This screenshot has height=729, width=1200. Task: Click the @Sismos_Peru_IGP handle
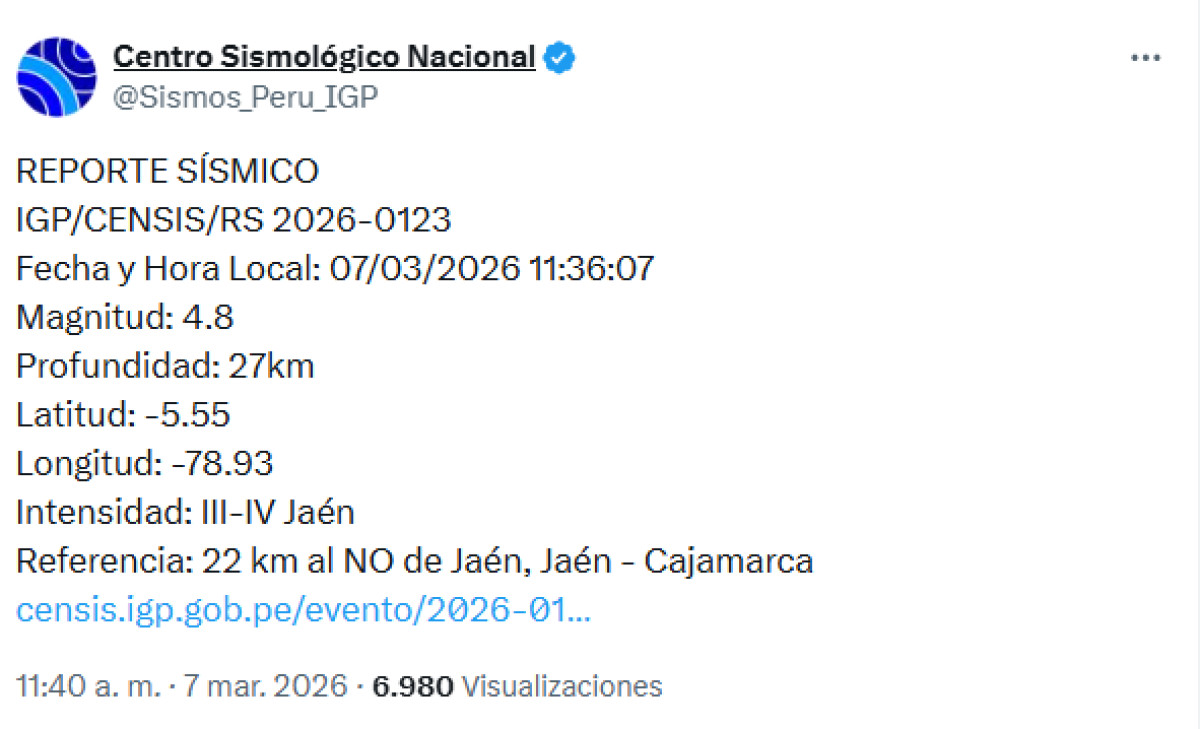(x=246, y=97)
